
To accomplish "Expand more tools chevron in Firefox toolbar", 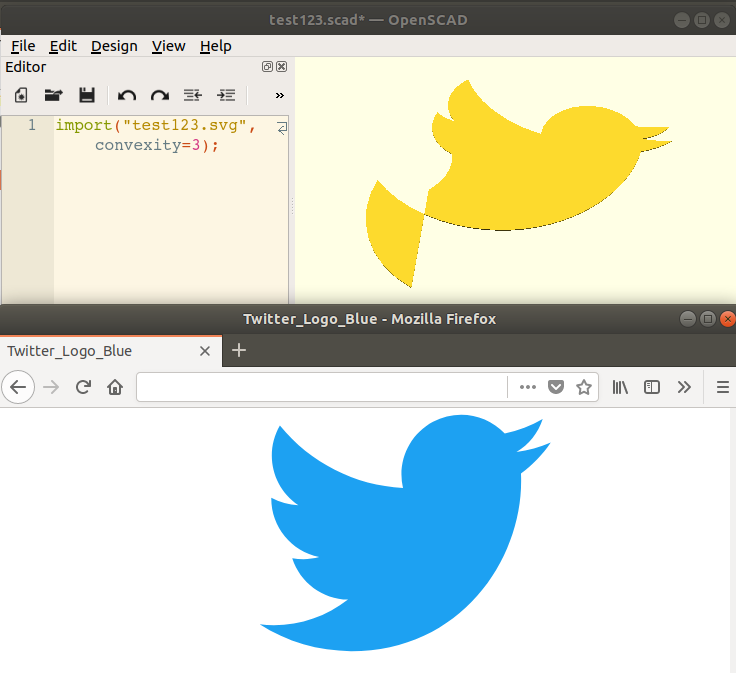I will tap(684, 387).
